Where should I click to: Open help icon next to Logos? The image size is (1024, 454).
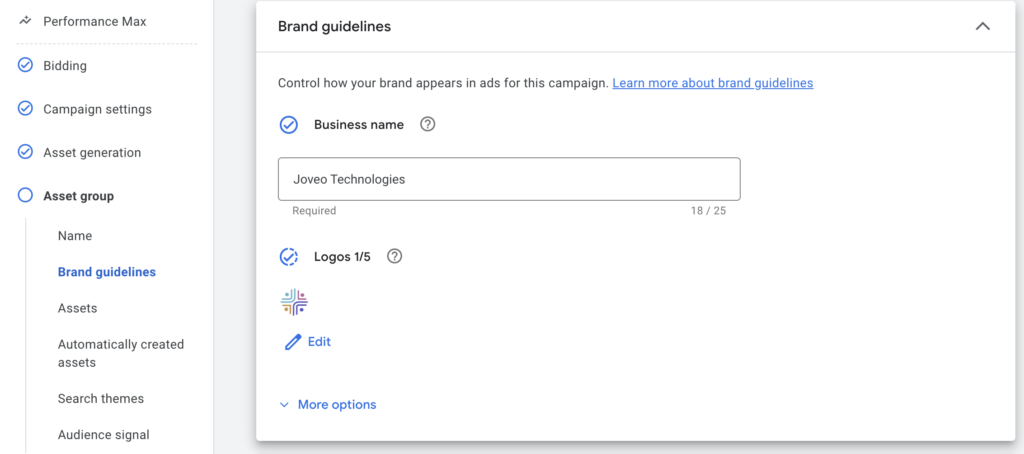(395, 257)
